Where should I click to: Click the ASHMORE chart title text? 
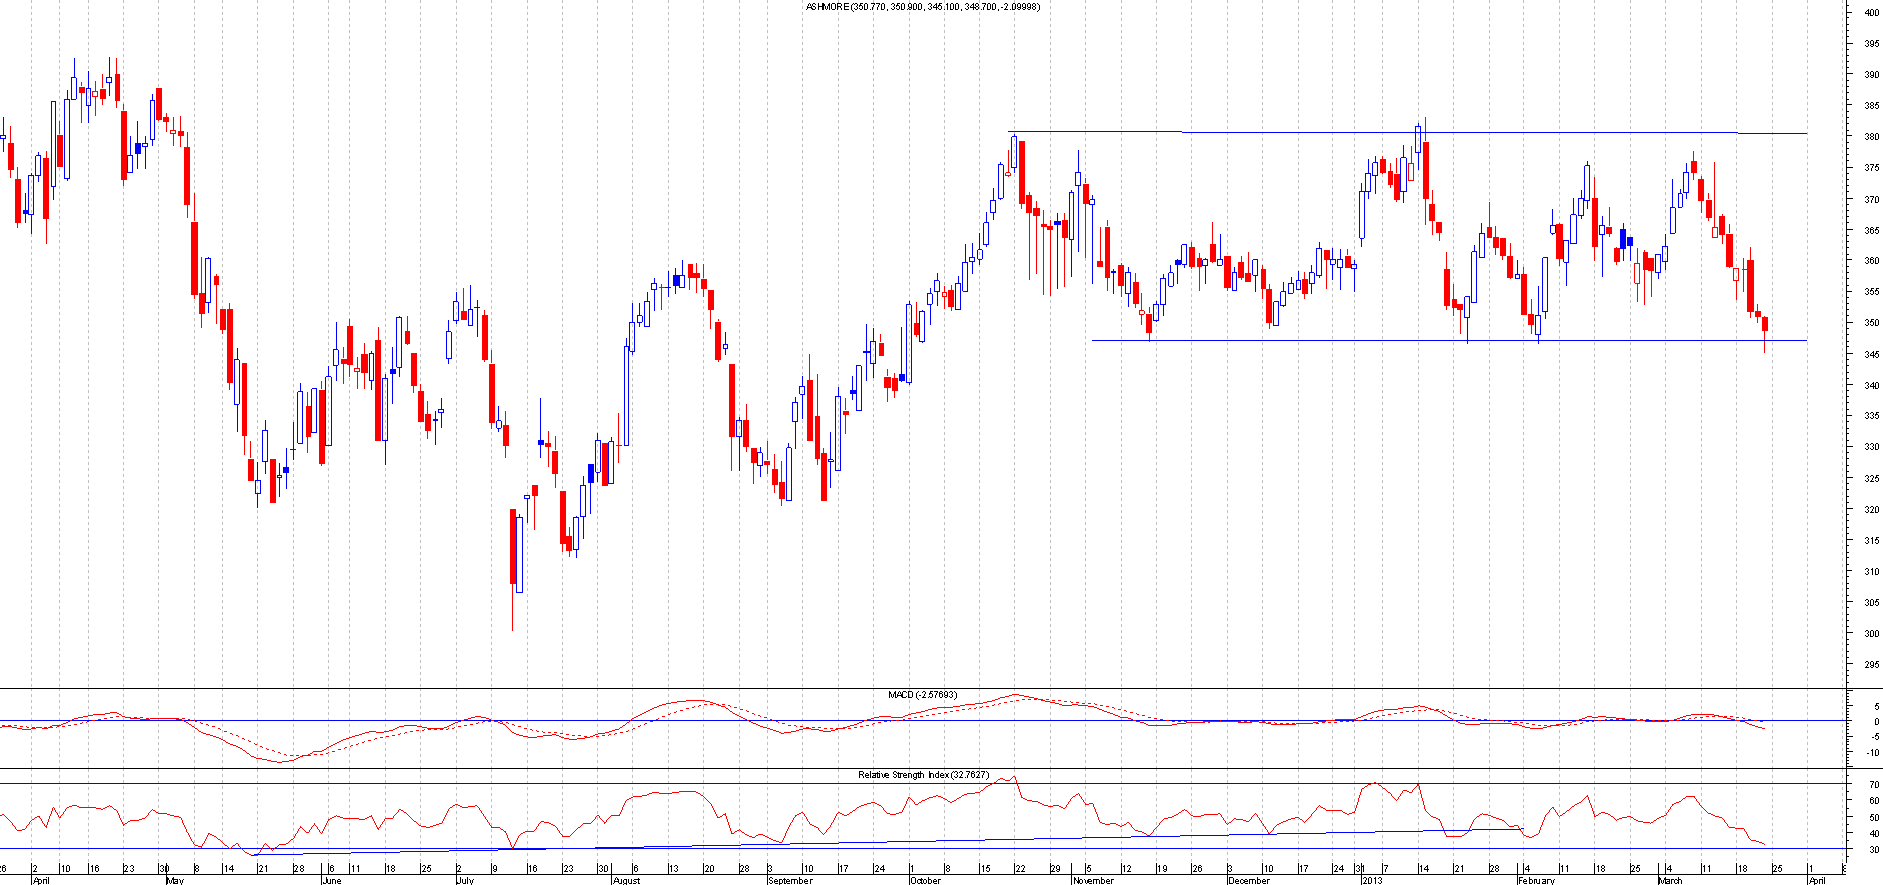[x=922, y=7]
